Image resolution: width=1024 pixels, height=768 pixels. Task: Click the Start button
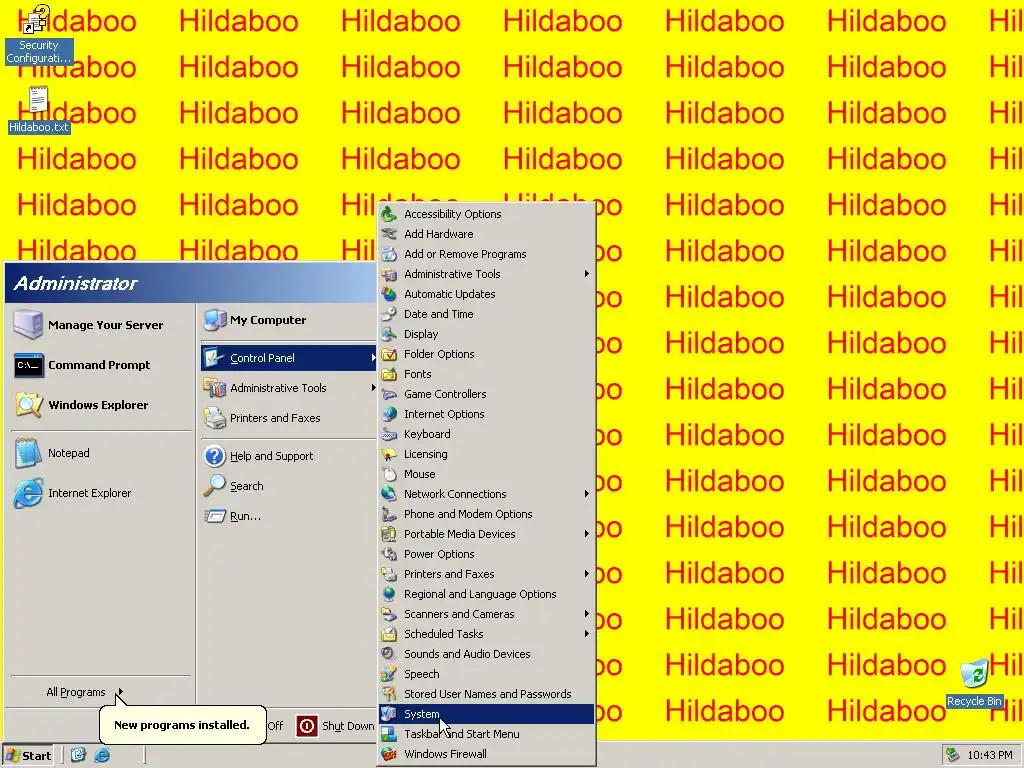pyautogui.click(x=28, y=756)
